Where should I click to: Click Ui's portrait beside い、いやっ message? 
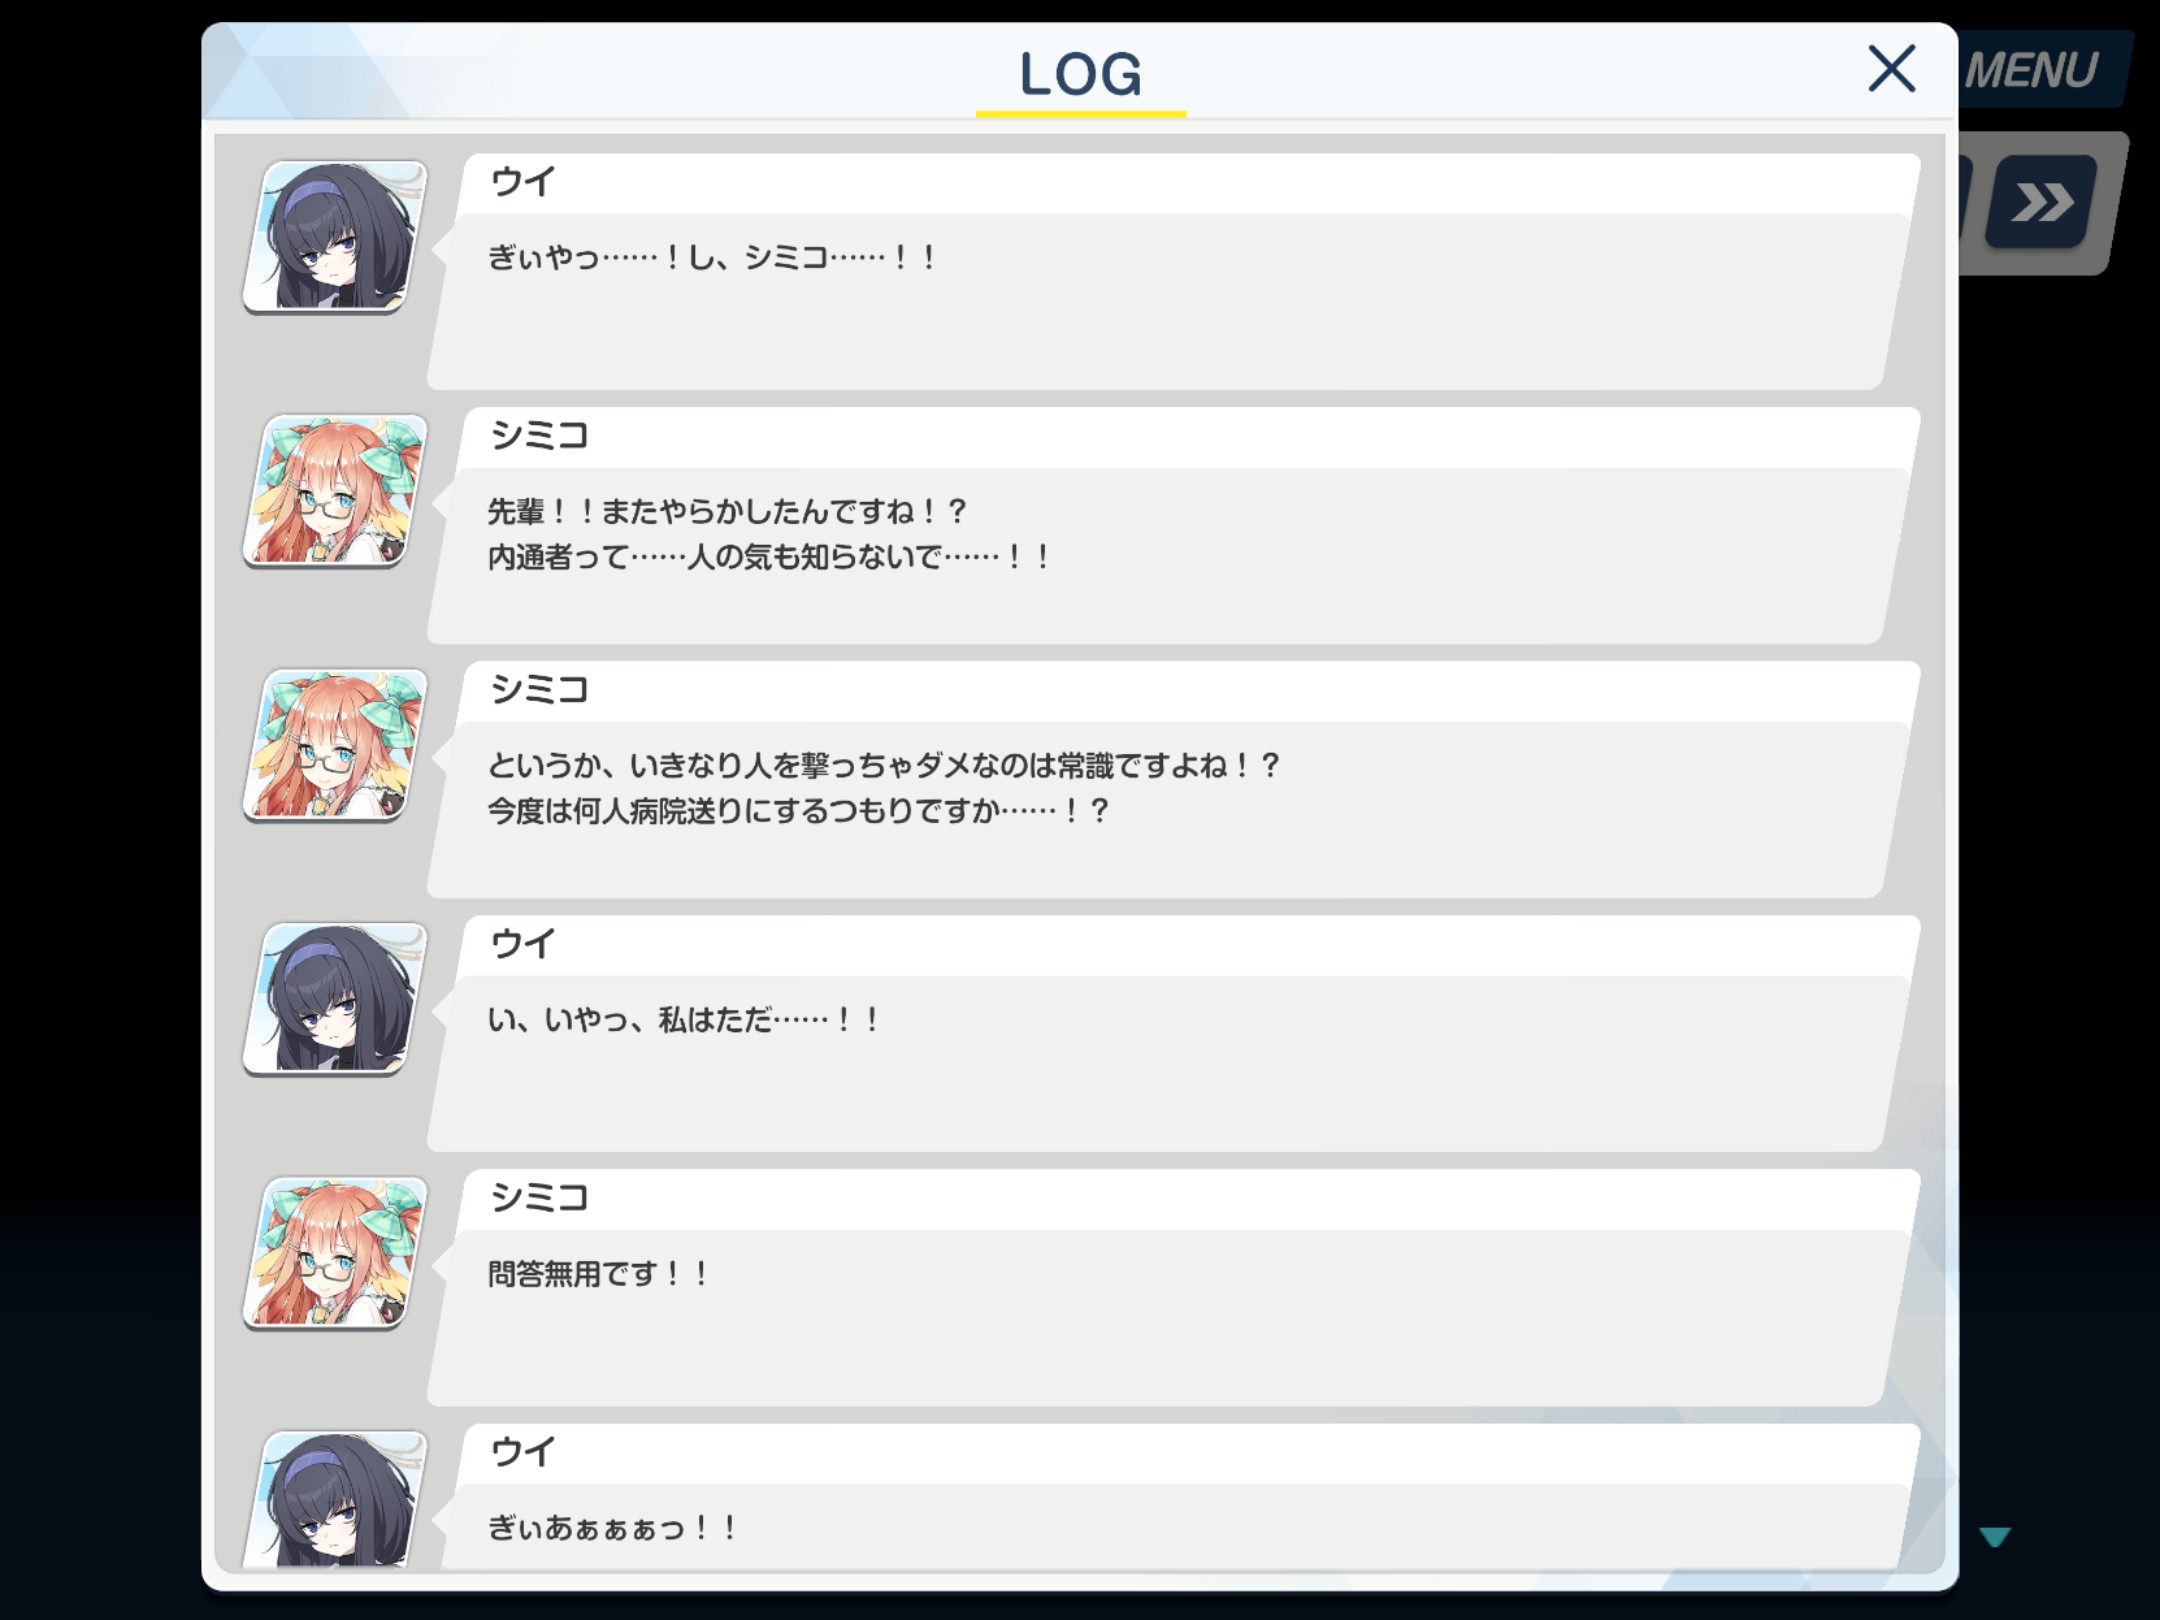click(x=336, y=999)
